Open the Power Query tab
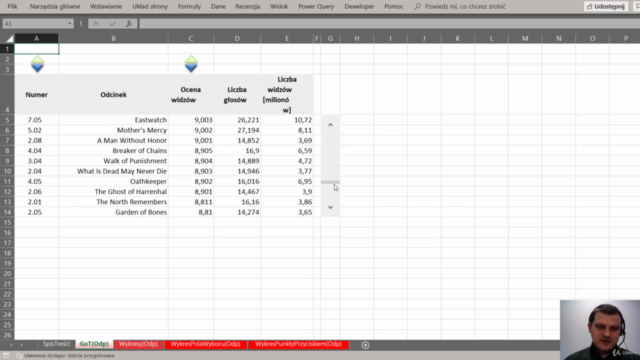The width and height of the screenshot is (640, 360). tap(316, 7)
